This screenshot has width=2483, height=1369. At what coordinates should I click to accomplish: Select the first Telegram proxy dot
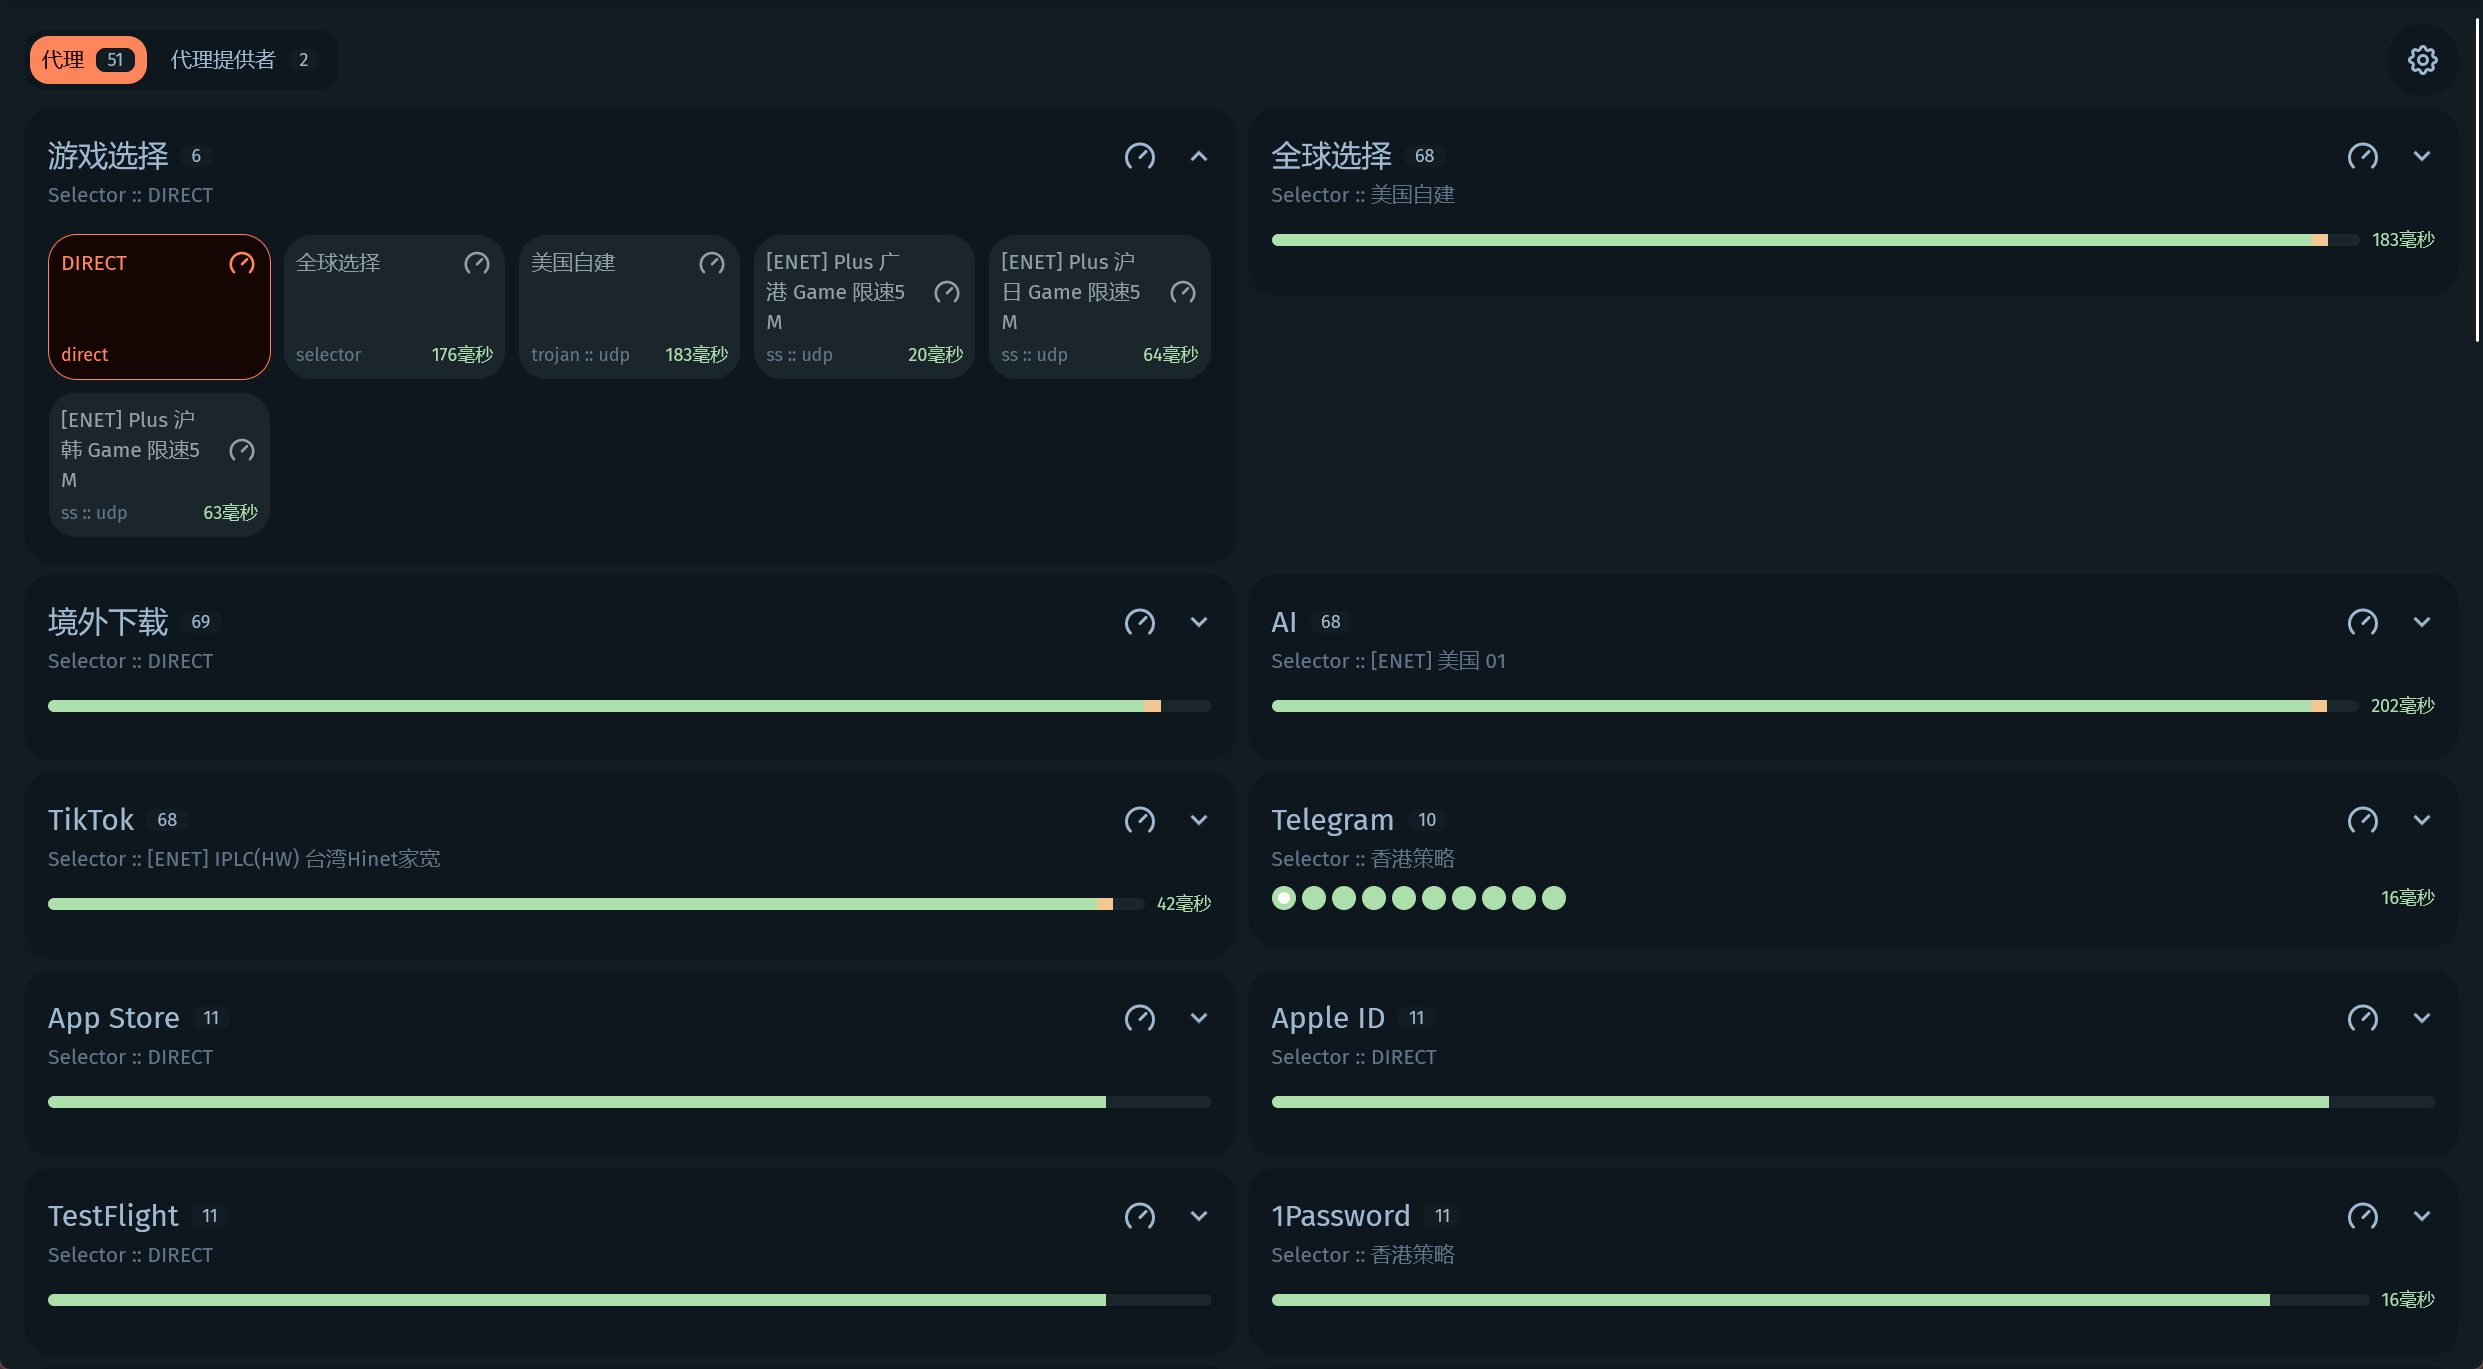[x=1283, y=898]
